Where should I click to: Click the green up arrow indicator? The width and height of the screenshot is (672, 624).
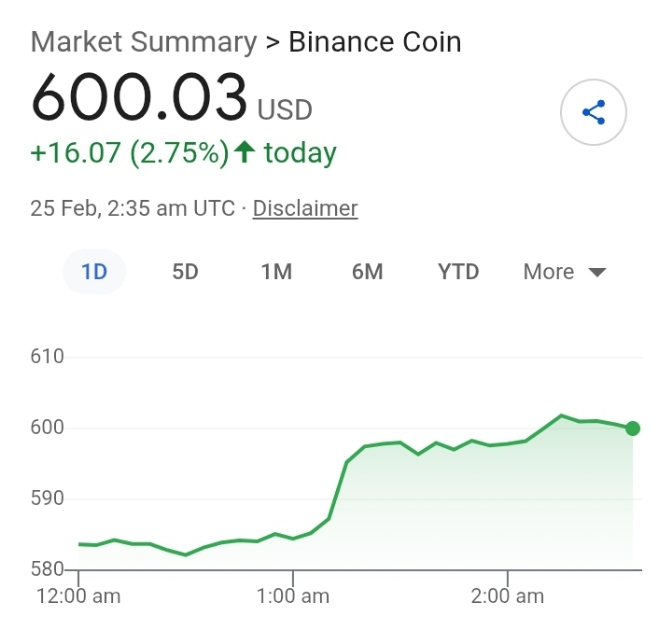click(245, 152)
